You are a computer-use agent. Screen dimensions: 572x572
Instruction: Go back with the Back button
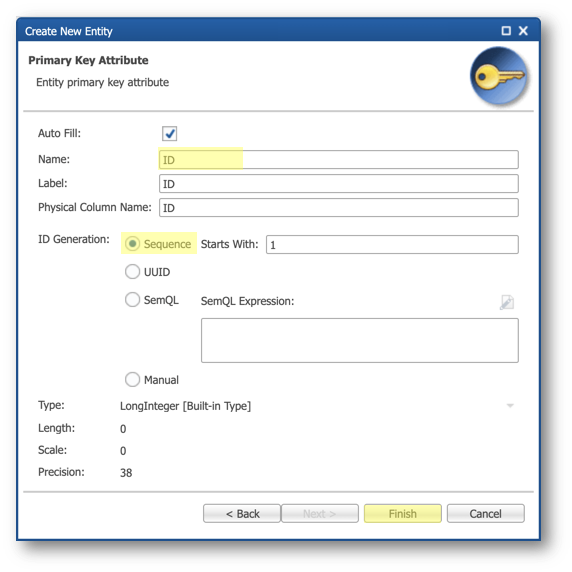[242, 514]
